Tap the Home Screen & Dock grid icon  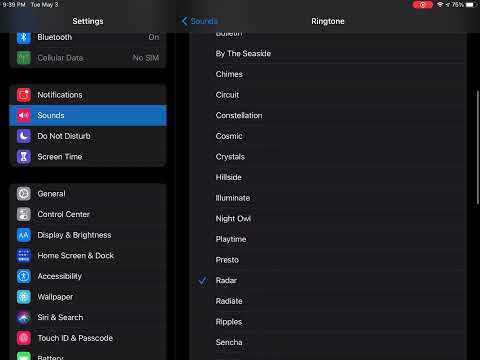point(24,256)
